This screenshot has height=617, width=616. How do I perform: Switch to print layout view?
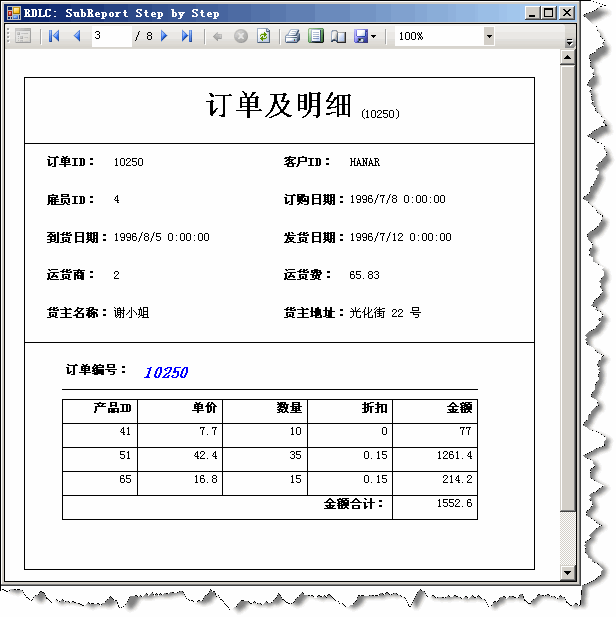[316, 36]
